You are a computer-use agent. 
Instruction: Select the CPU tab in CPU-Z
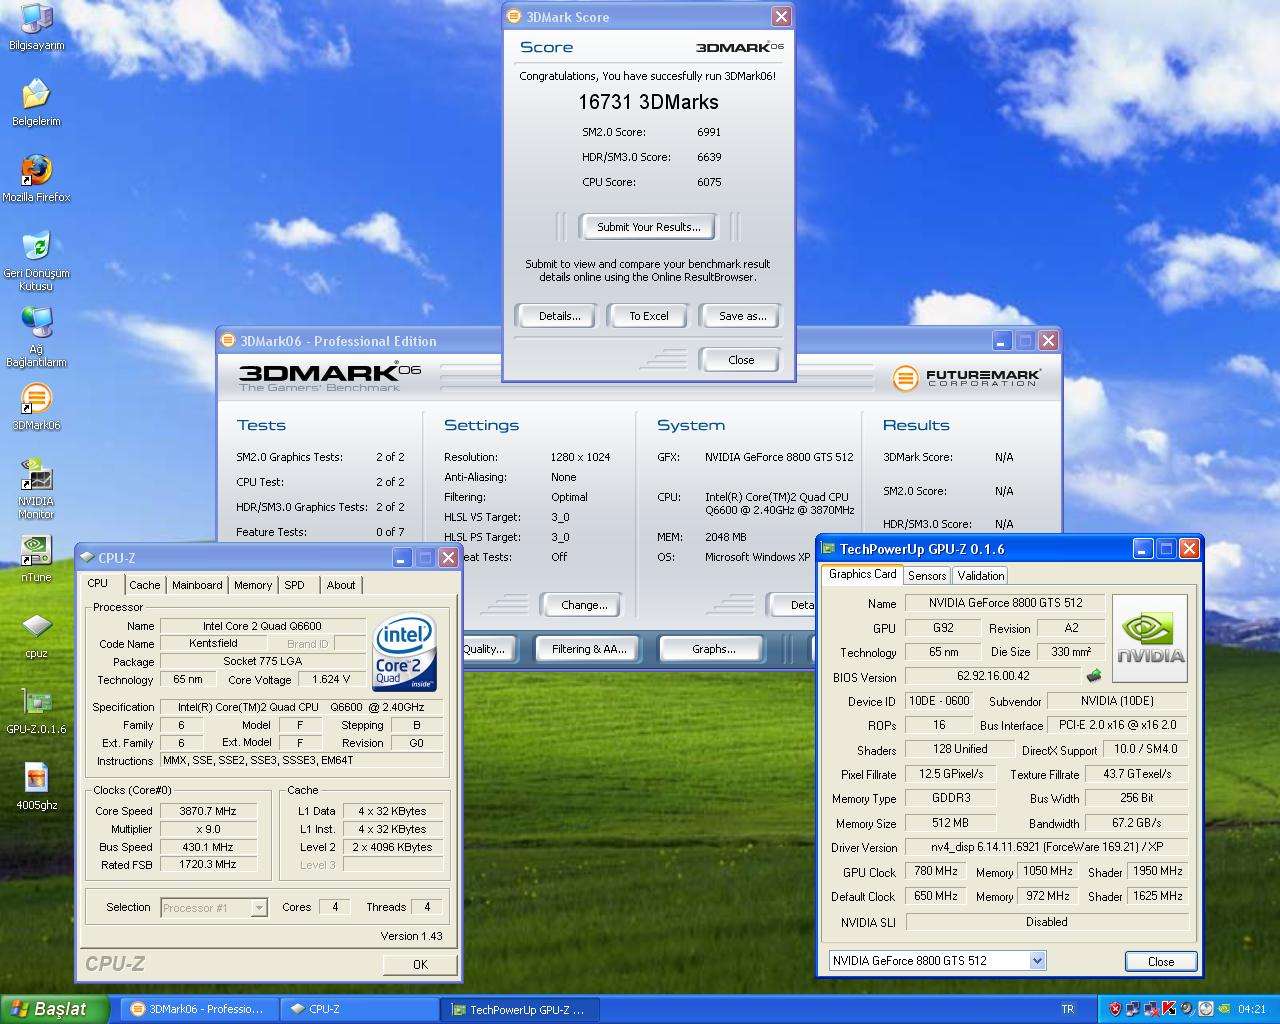coord(98,583)
